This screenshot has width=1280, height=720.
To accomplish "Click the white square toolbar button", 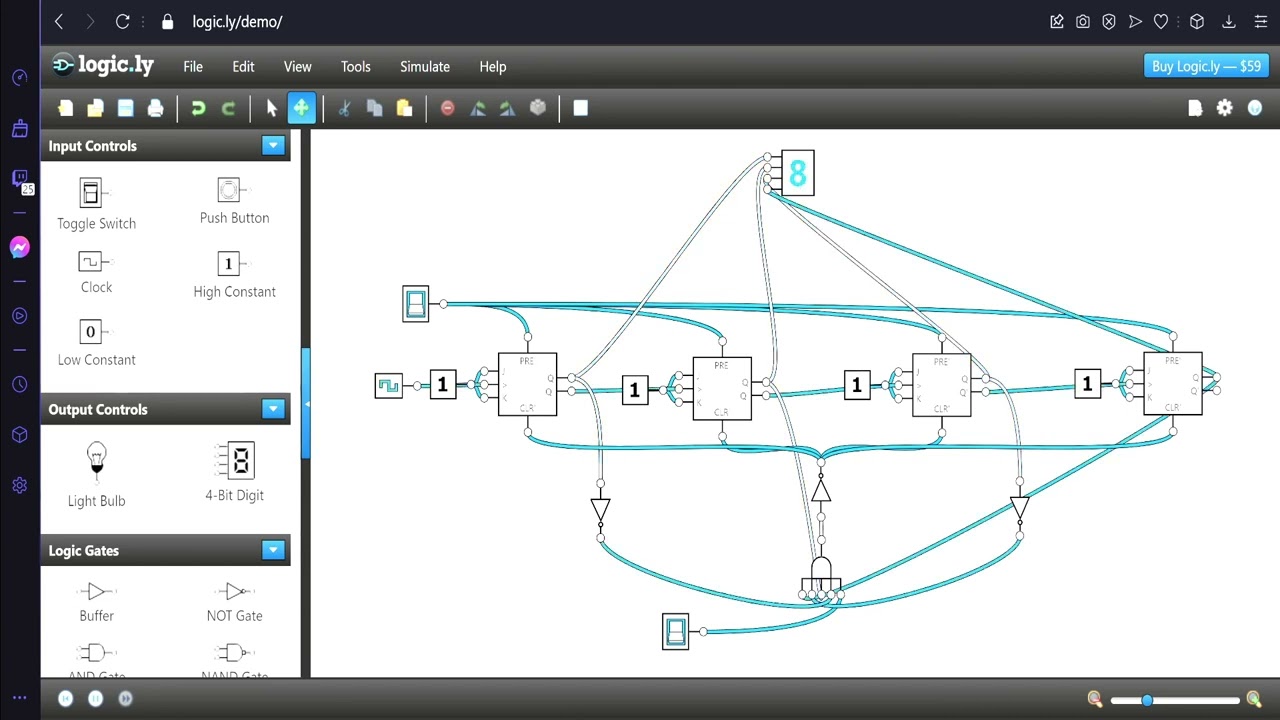I will click(580, 108).
